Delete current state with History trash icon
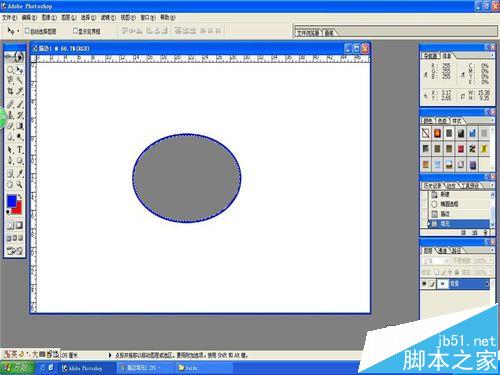The height and width of the screenshot is (375, 500). [485, 232]
